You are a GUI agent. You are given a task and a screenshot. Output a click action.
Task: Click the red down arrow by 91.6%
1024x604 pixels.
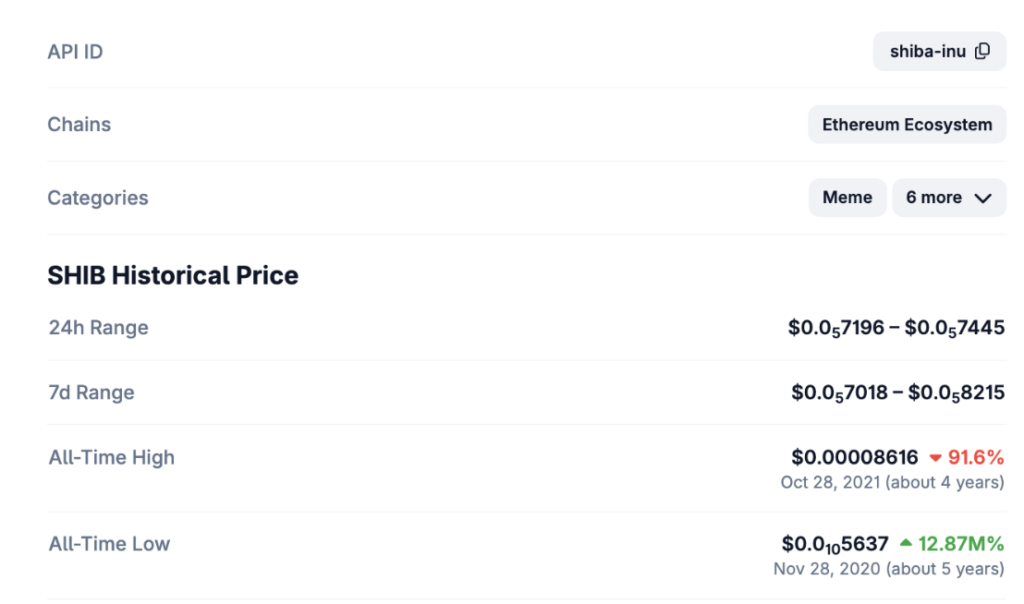coord(935,458)
